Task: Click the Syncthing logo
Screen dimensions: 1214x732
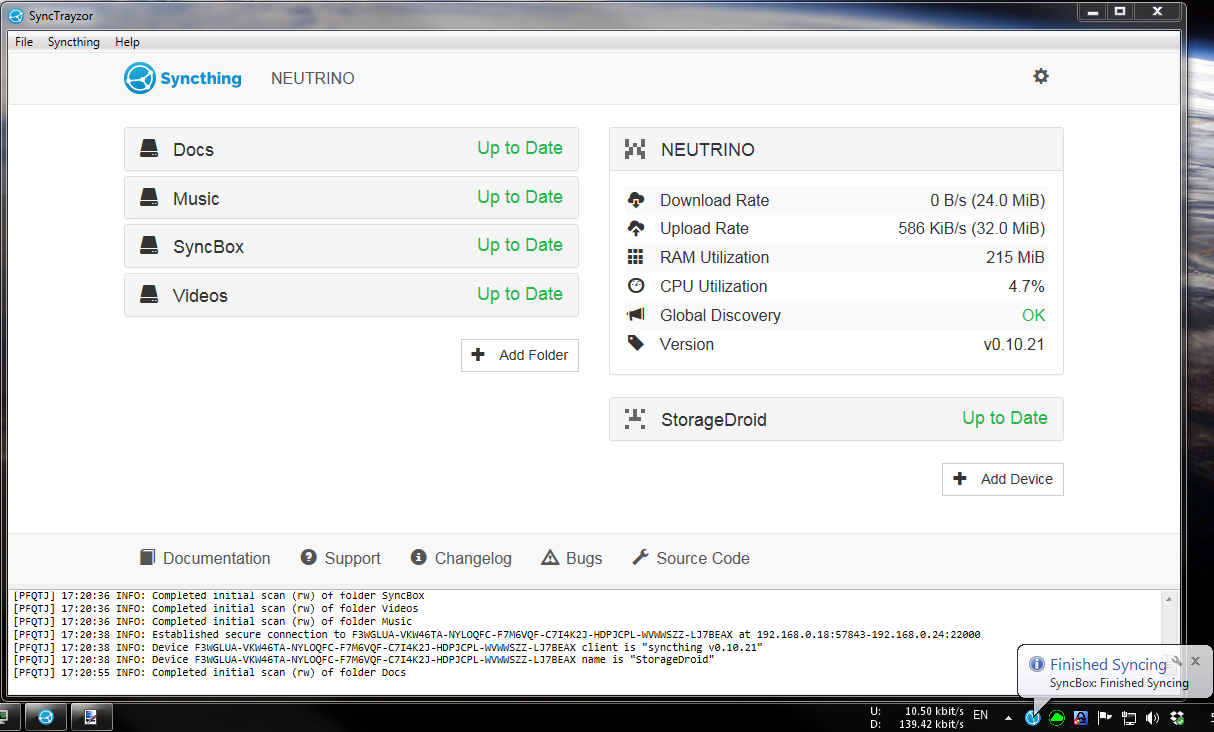Action: click(x=183, y=78)
